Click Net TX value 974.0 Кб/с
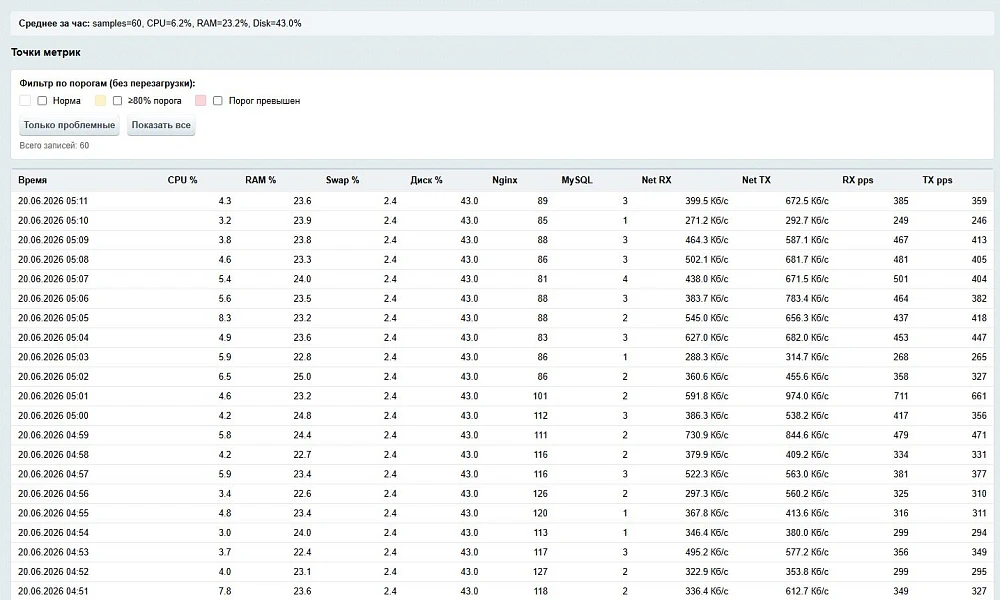 (x=807, y=396)
